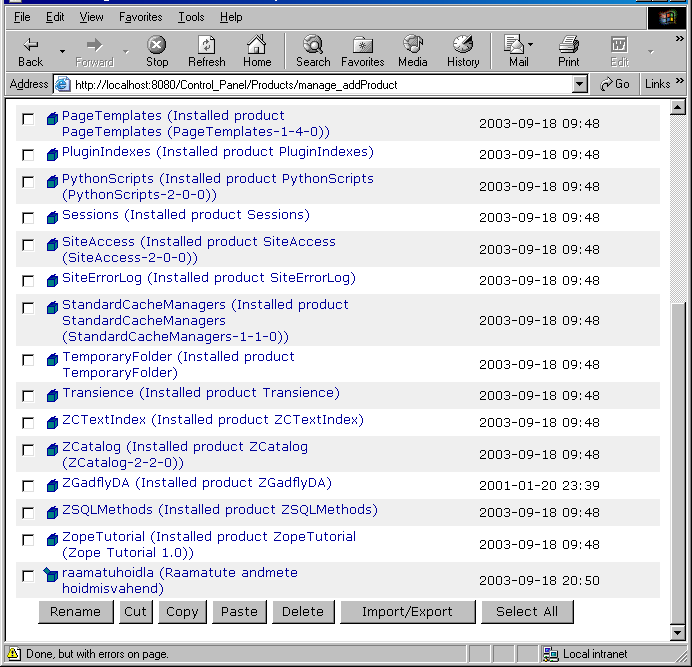Open the Edit button dropdown arrow
This screenshot has width=692, height=667.
coord(651,51)
